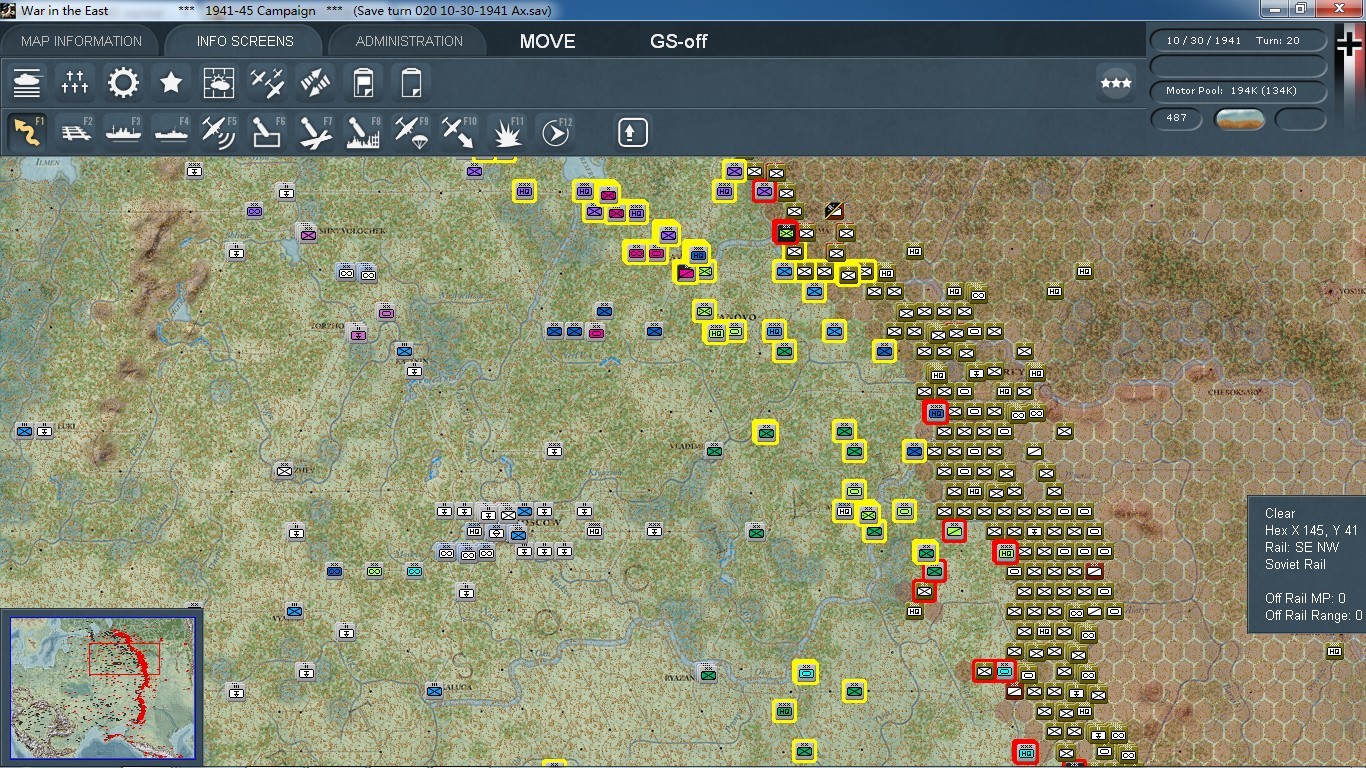Switch to the INFO SCREENS tab
This screenshot has height=768, width=1366.
tap(245, 41)
